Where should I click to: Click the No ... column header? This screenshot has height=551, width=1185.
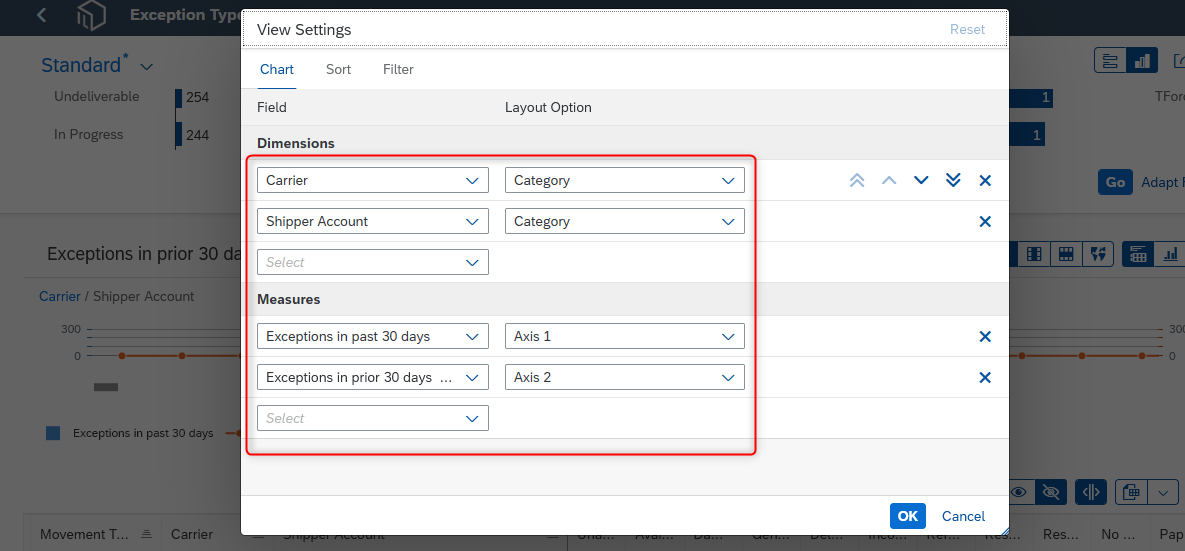click(1119, 534)
